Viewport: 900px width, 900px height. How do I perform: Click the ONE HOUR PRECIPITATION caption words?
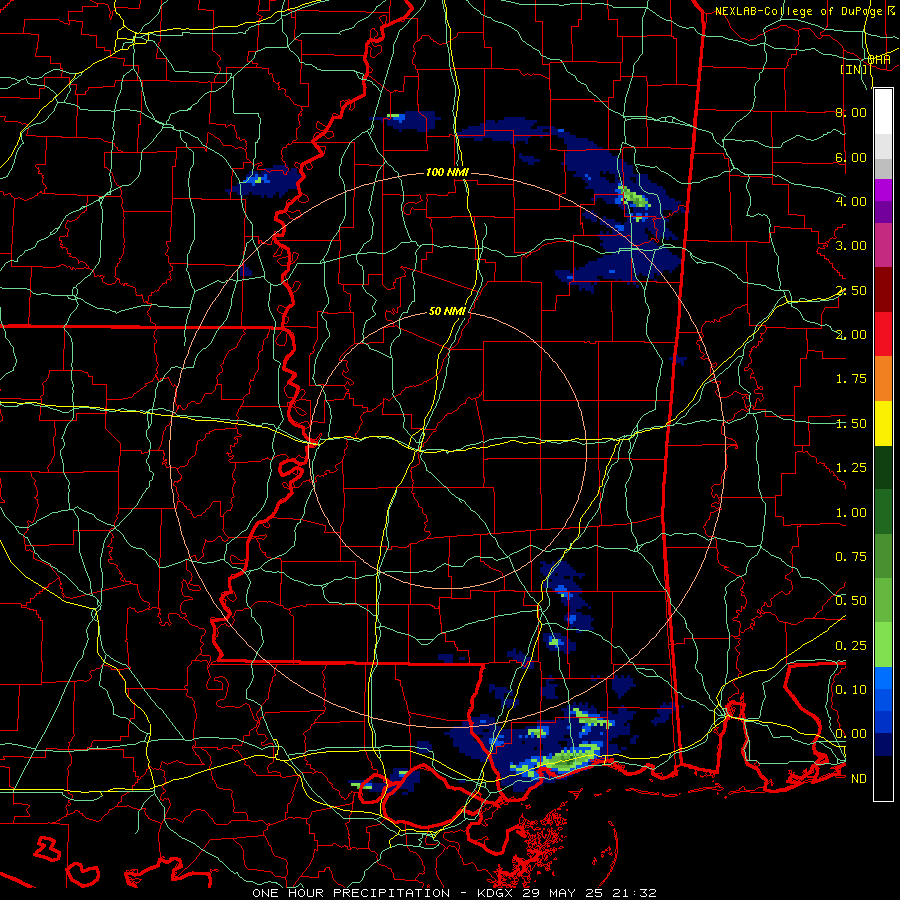point(351,893)
